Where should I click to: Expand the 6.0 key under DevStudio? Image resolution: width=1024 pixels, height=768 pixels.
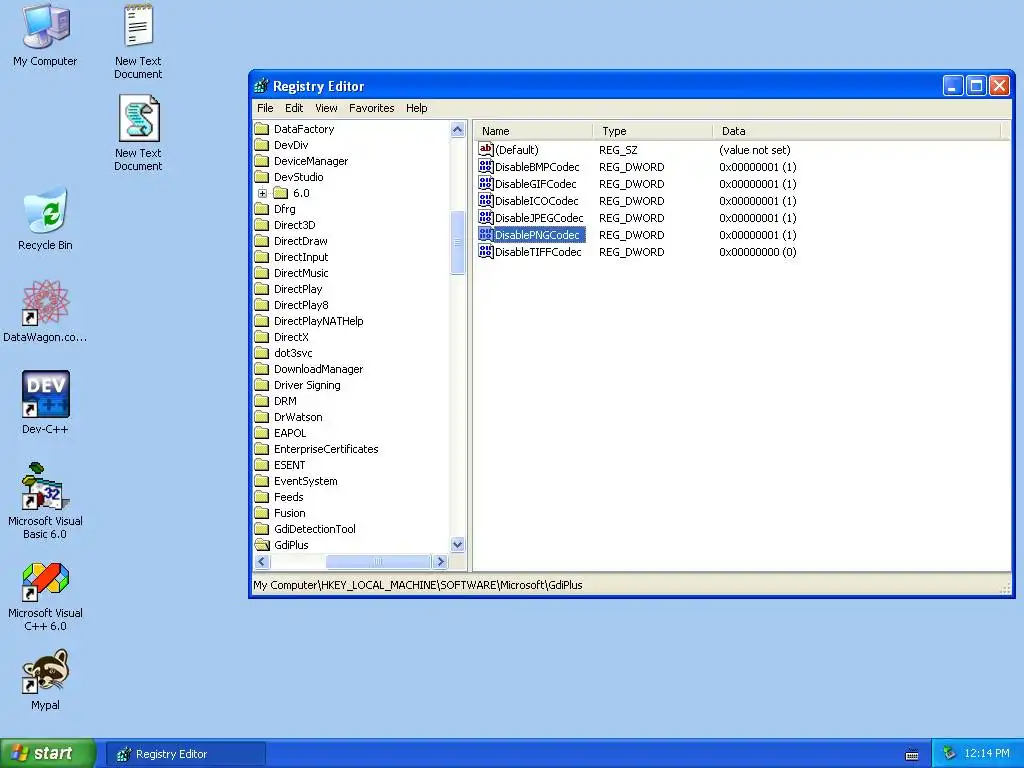[263, 193]
